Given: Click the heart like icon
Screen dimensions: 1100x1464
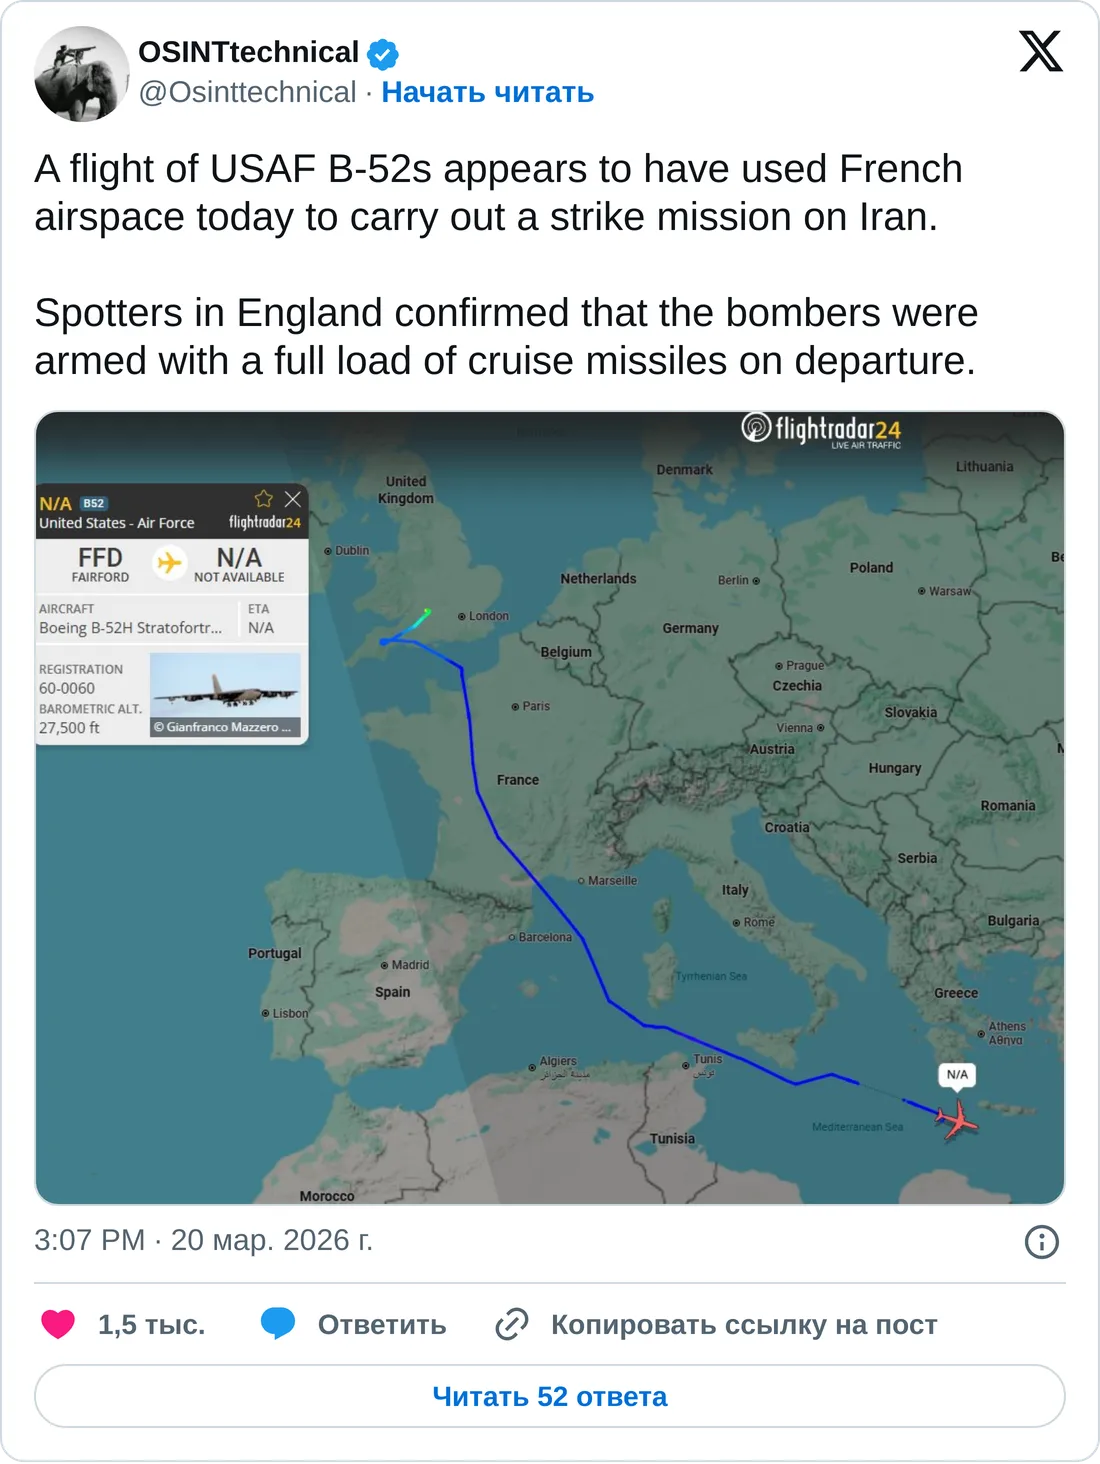Looking at the screenshot, I should click(x=58, y=1324).
